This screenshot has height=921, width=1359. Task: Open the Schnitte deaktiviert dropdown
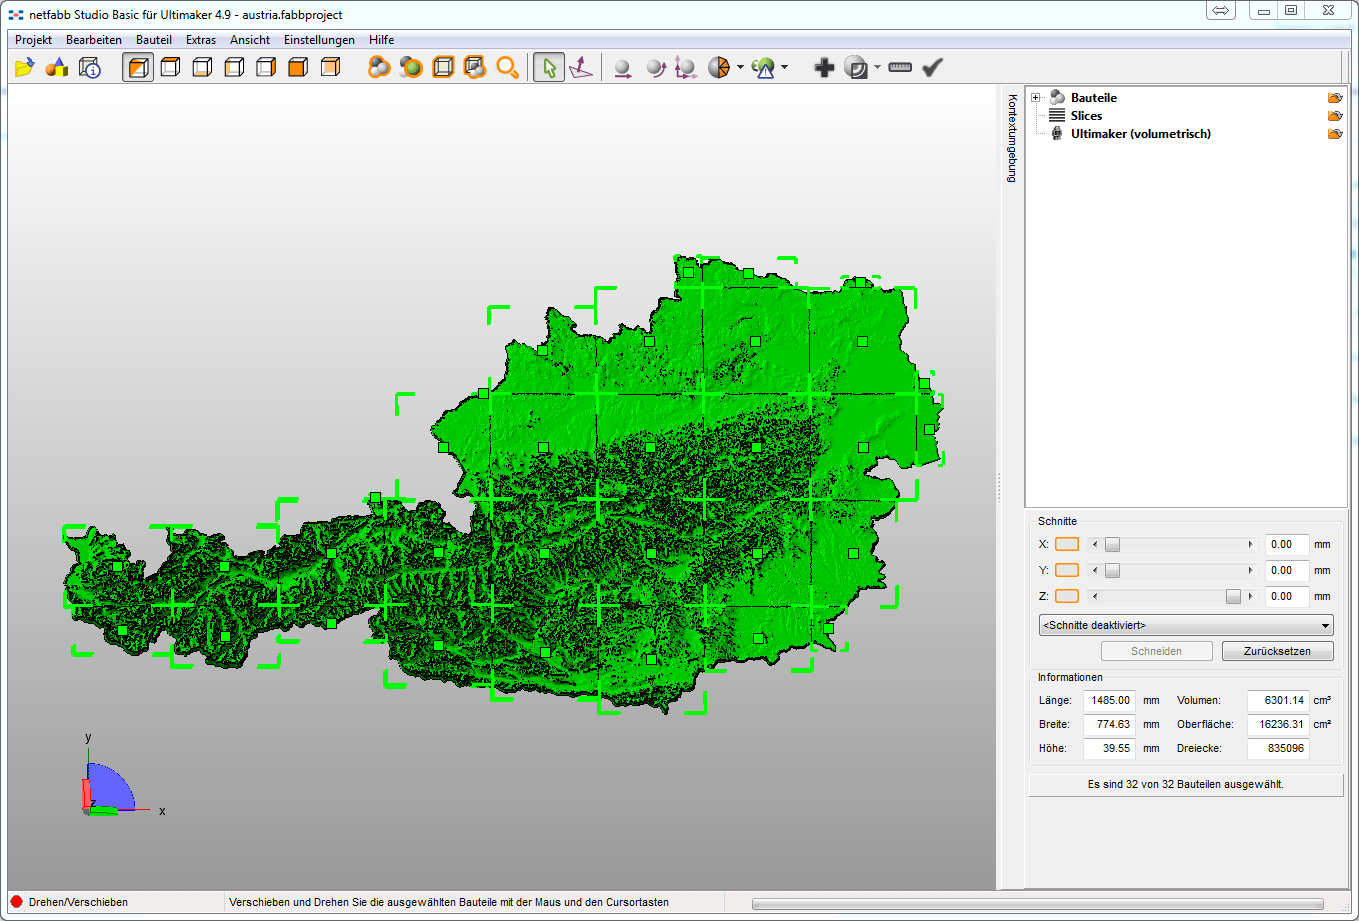1186,626
